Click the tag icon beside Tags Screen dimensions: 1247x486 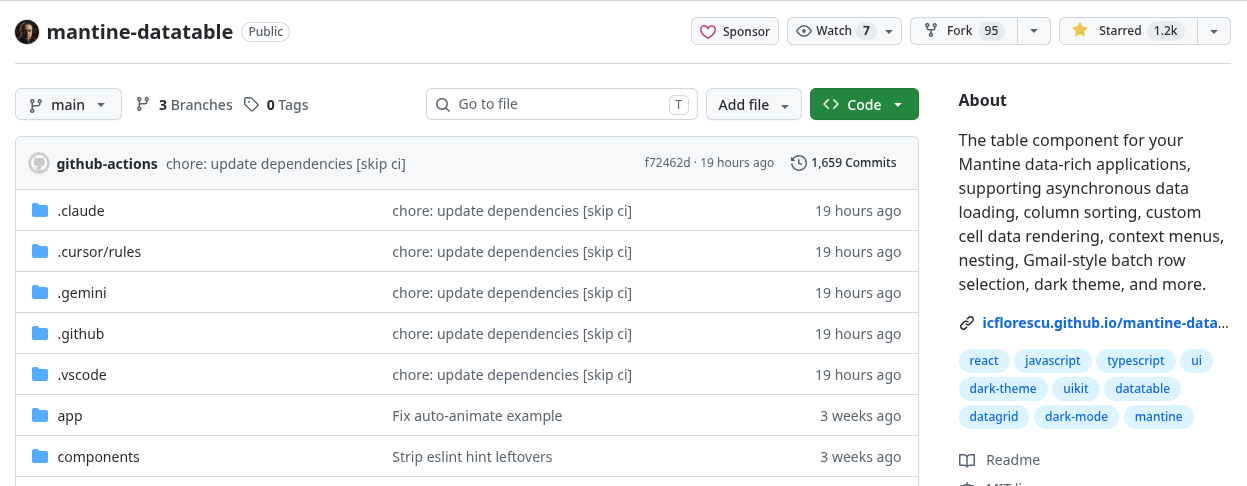(x=251, y=104)
